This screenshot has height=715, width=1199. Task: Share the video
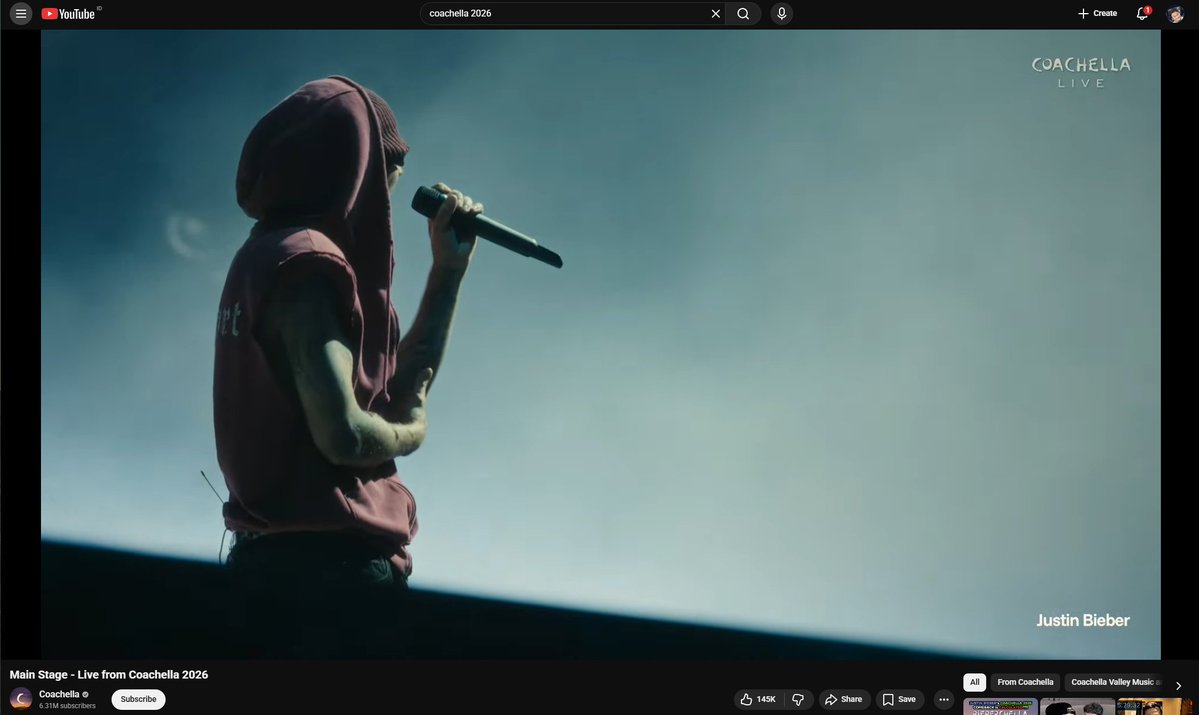click(x=844, y=699)
